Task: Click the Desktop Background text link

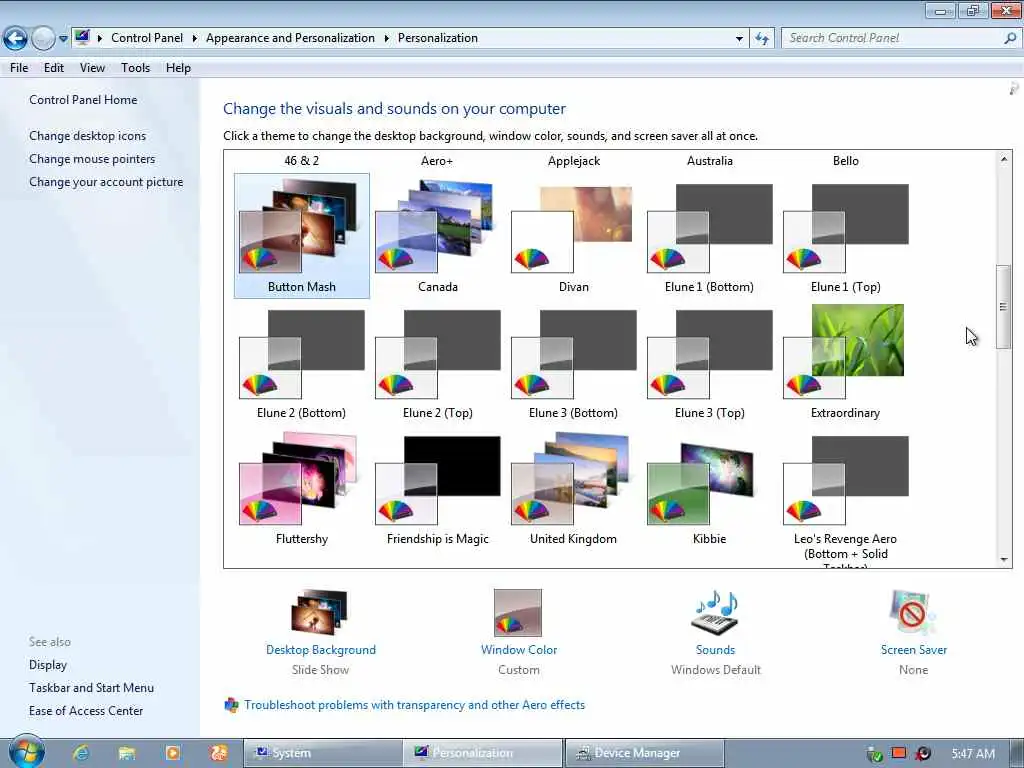Action: coord(321,650)
